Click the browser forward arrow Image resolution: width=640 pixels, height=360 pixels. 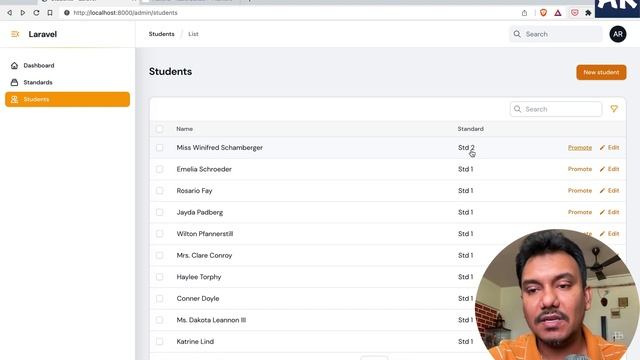(23, 13)
